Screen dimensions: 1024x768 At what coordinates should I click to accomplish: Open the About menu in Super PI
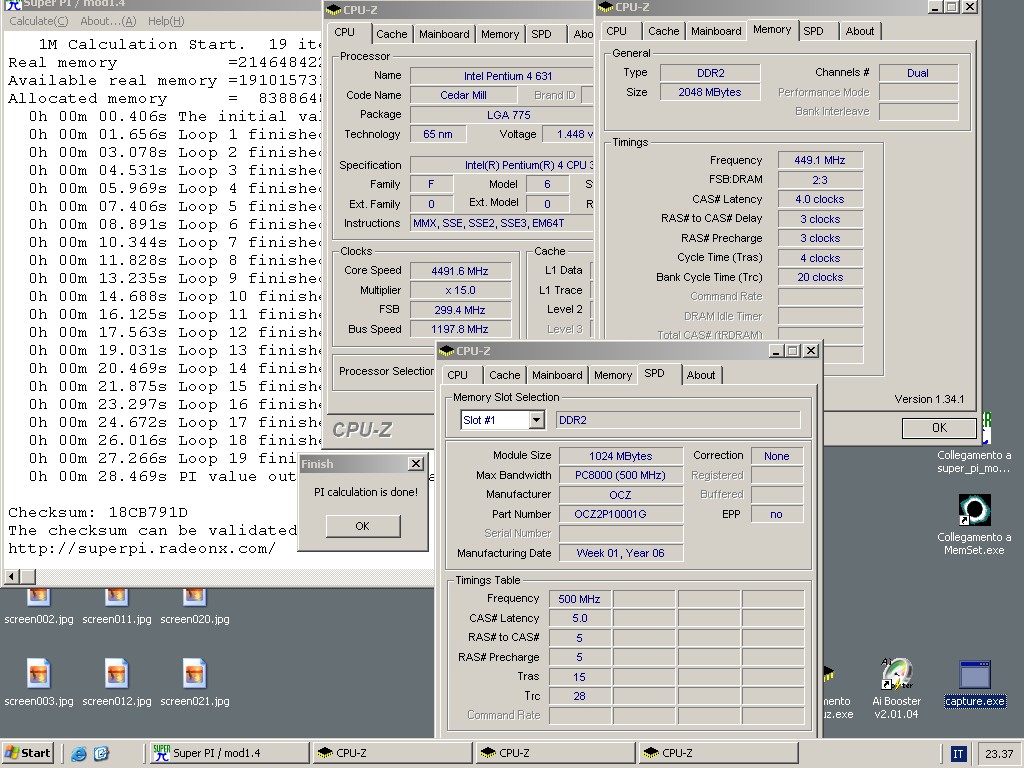pyautogui.click(x=108, y=21)
